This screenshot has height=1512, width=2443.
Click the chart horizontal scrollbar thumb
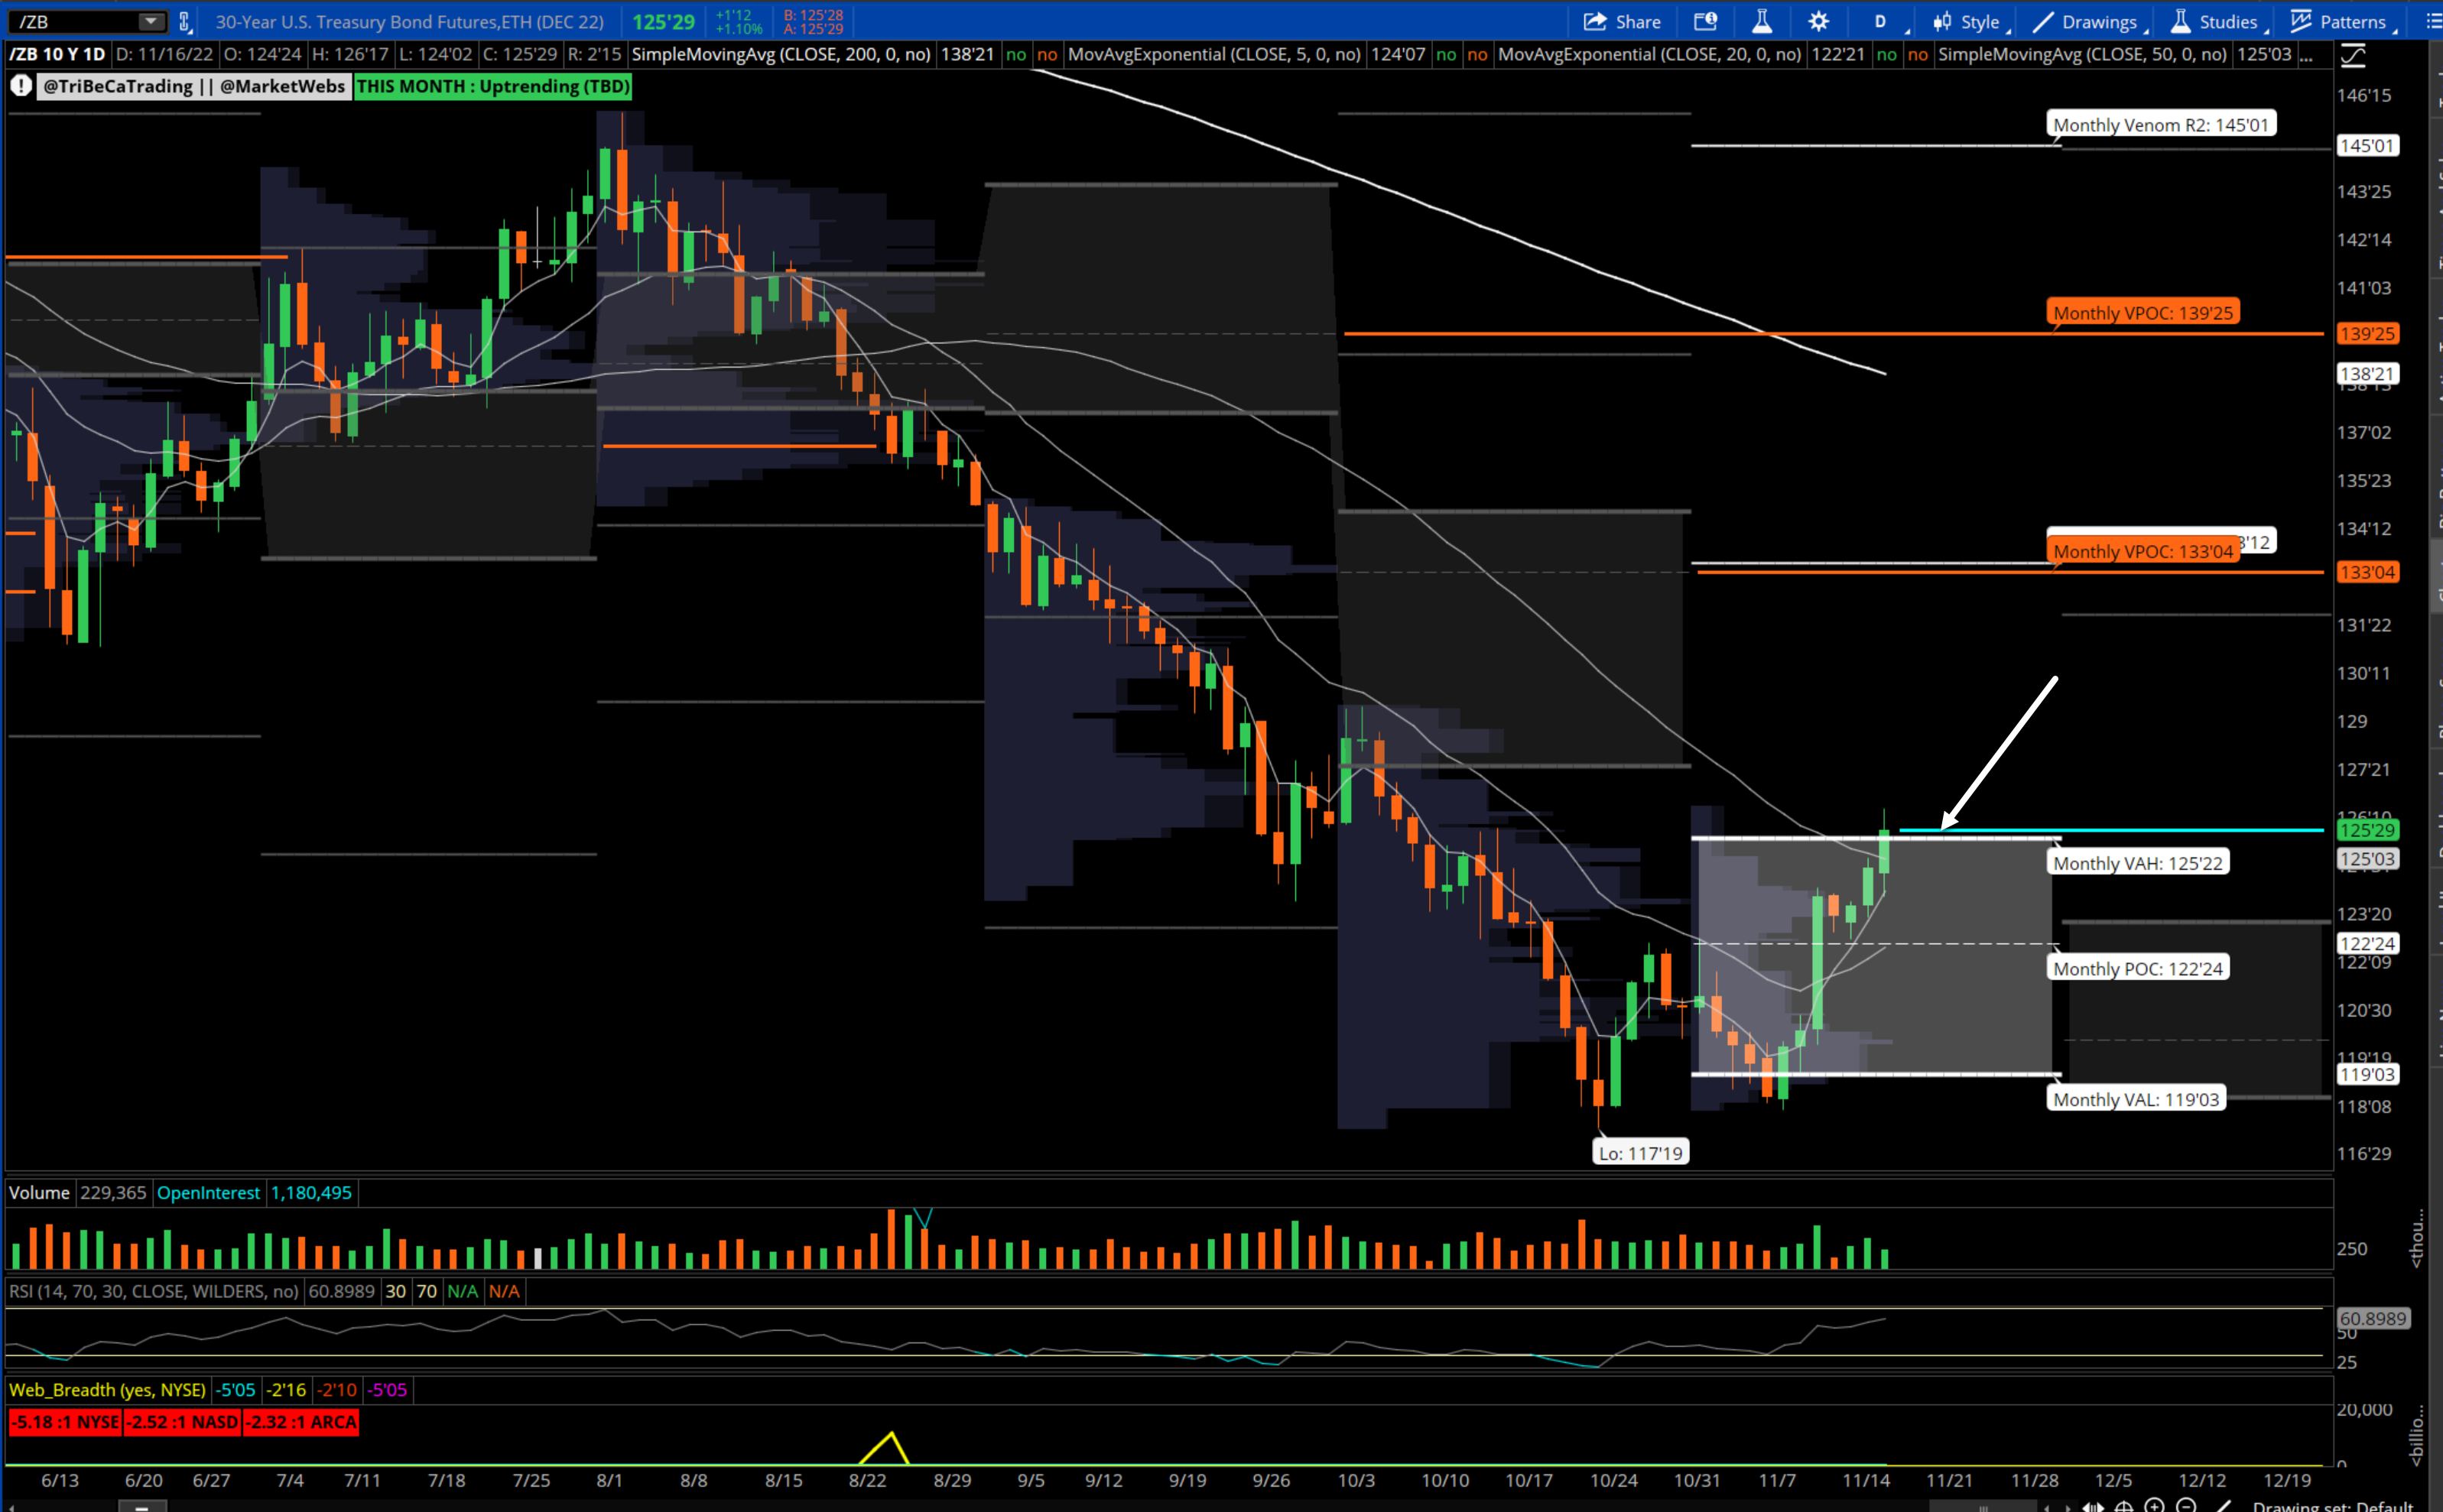point(1983,1506)
